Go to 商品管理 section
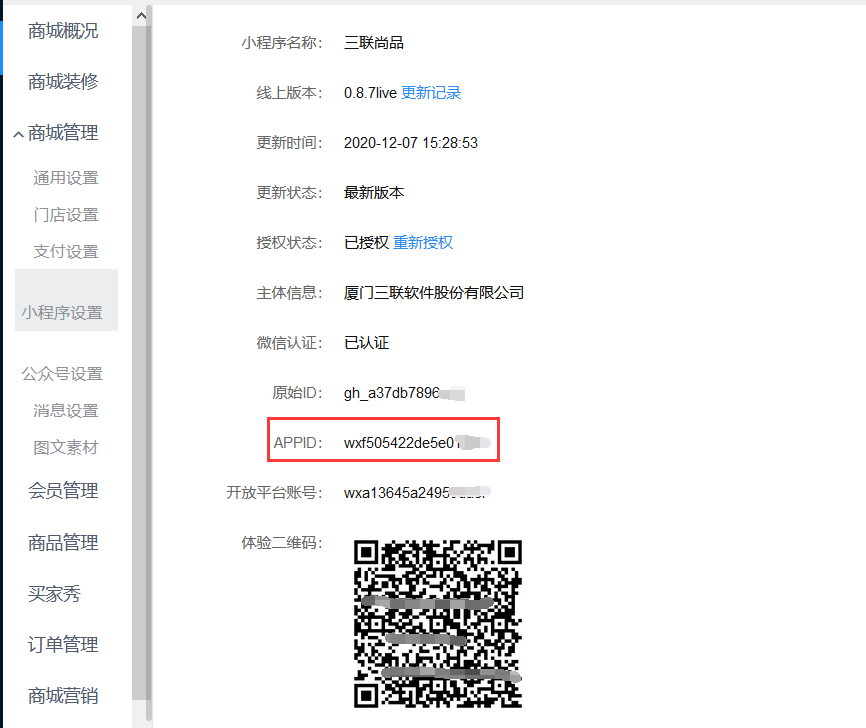 click(x=63, y=542)
